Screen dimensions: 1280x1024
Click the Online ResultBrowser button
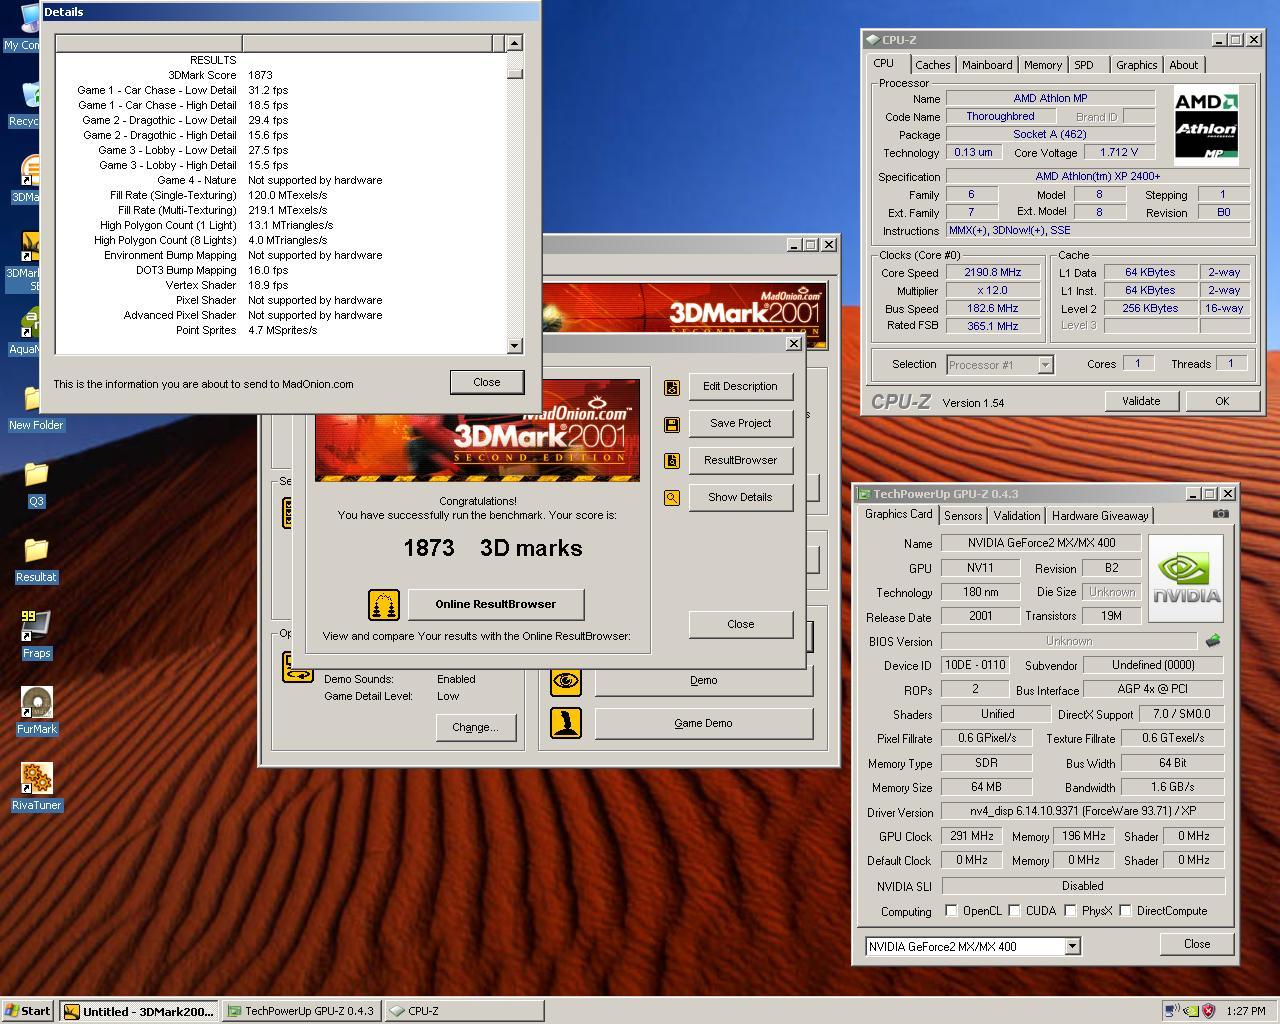coord(496,604)
